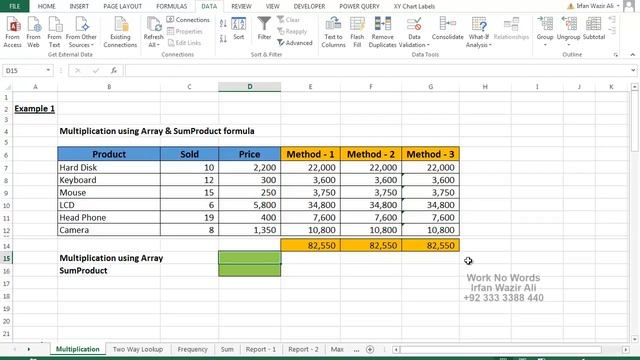Toggle the Filter funnel
Viewport: 640px width, 360px height.
[264, 29]
